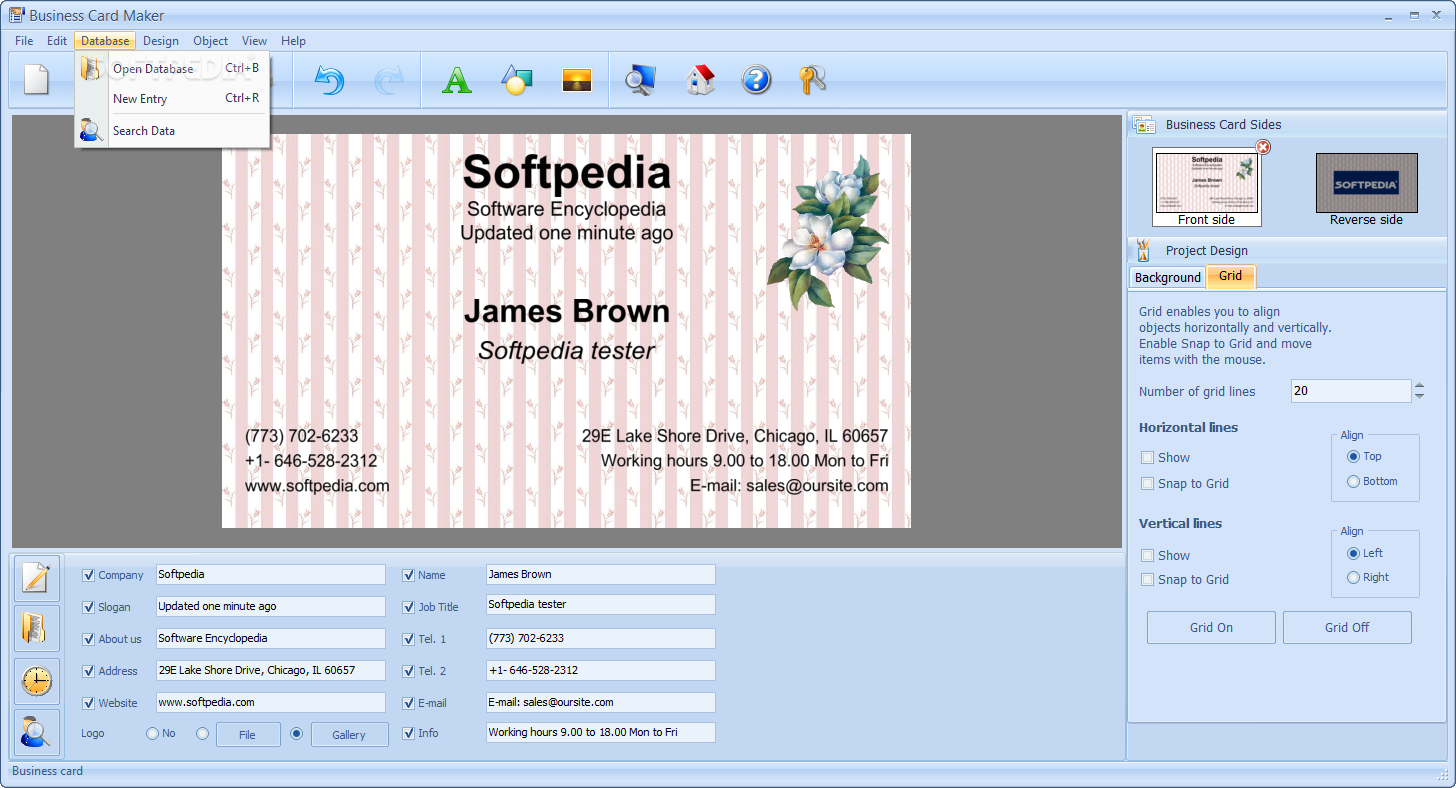Image resolution: width=1456 pixels, height=788 pixels.
Task: Click the New blank card toolbar icon
Action: pyautogui.click(x=37, y=80)
